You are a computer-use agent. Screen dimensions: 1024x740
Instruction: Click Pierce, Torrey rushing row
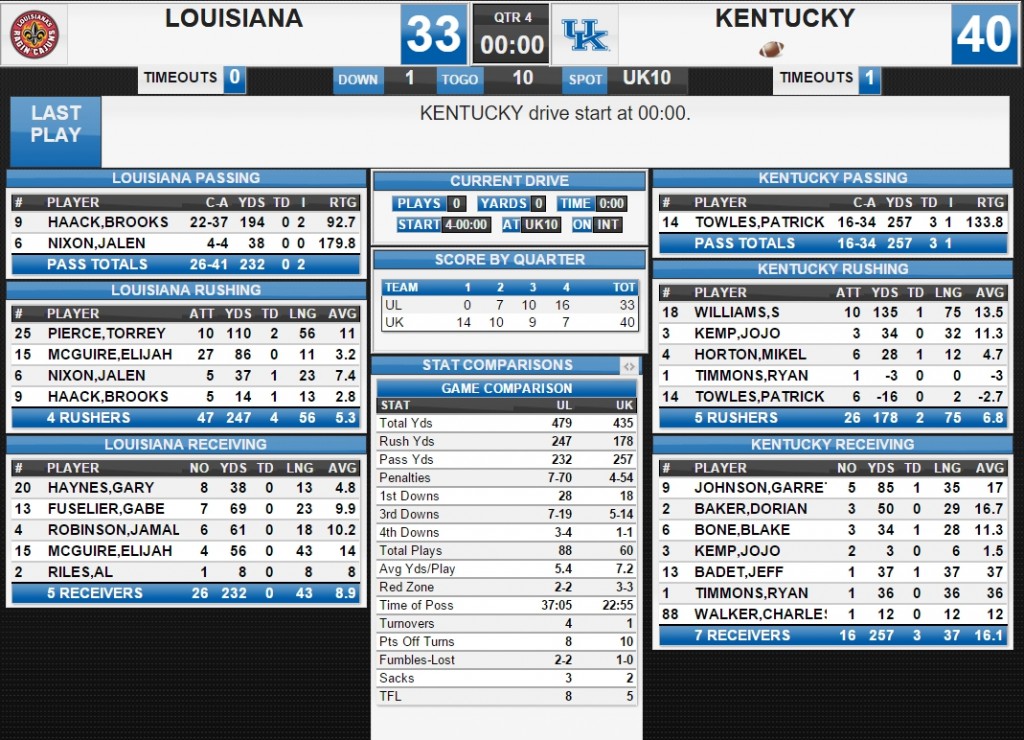click(186, 334)
